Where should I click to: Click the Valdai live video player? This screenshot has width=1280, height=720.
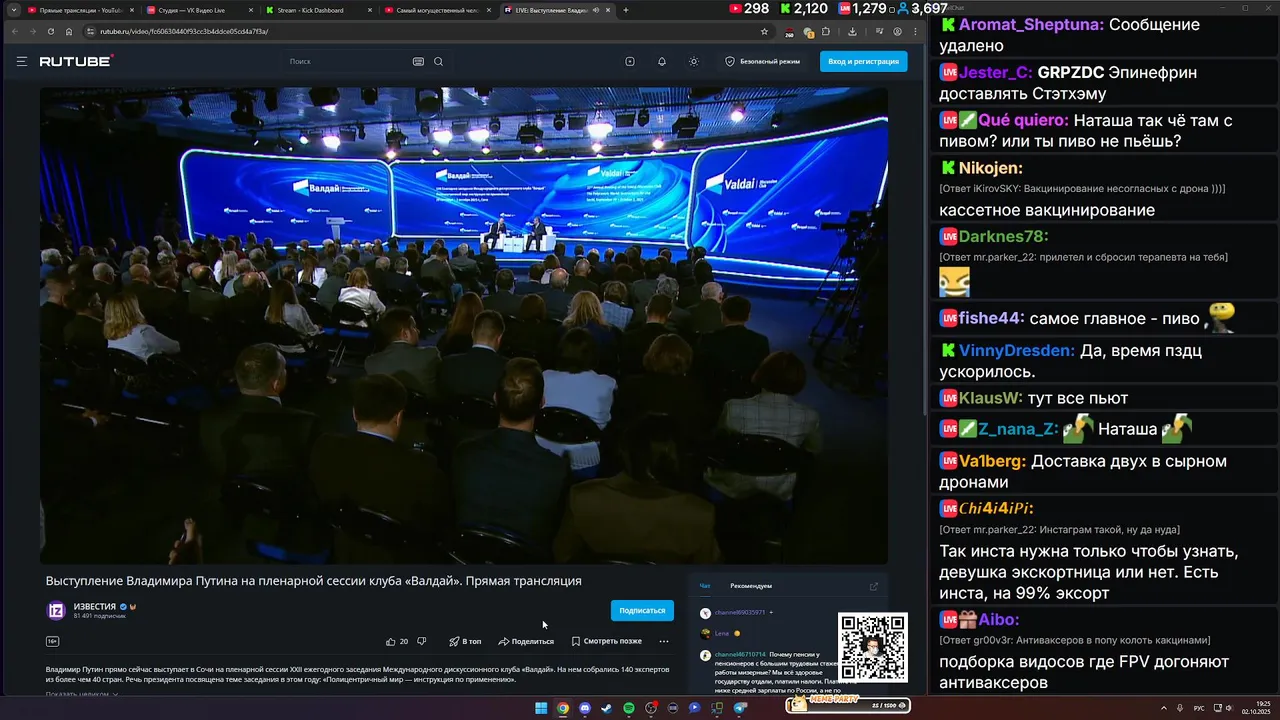464,325
